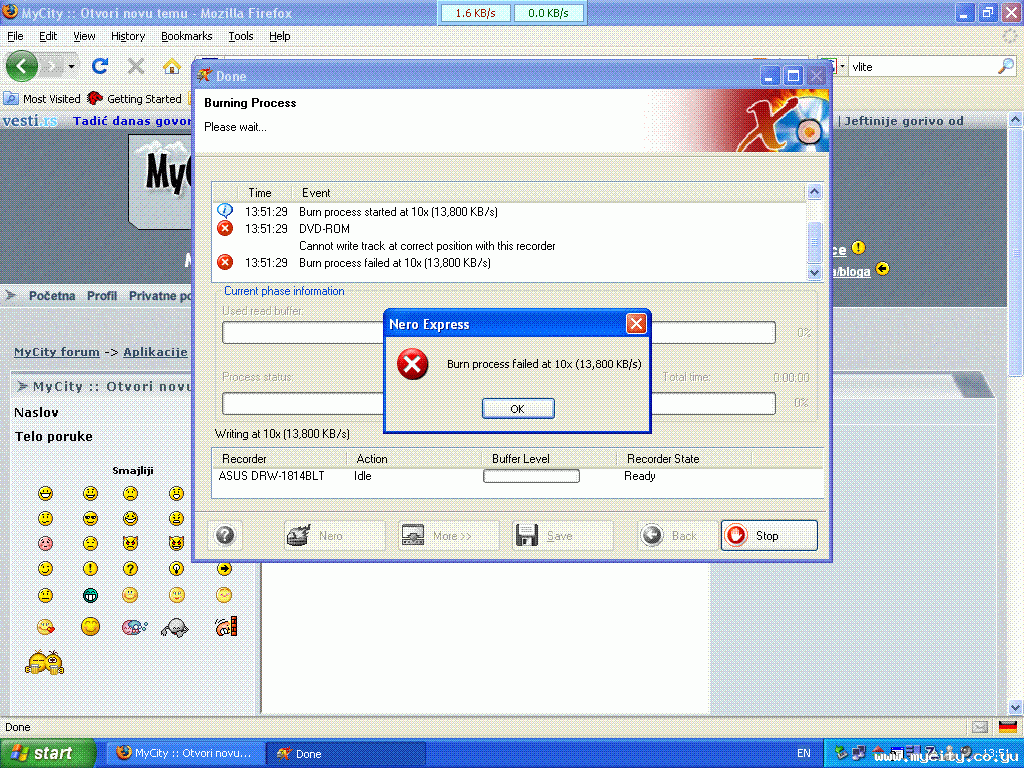Screen dimensions: 1024x768
Task: Insert the lightbulb idea smiley
Action: [176, 569]
